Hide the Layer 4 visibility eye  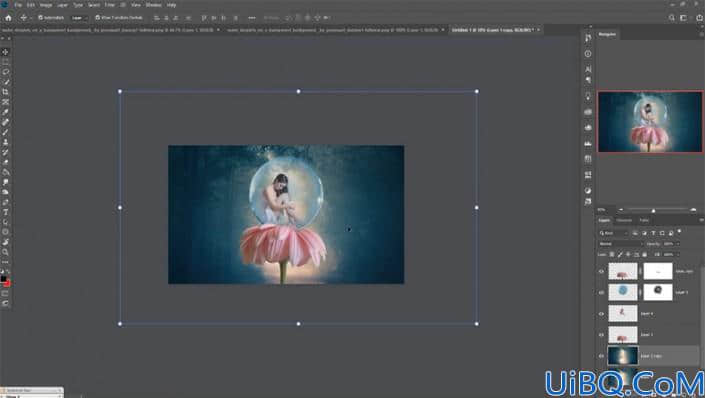(601, 314)
